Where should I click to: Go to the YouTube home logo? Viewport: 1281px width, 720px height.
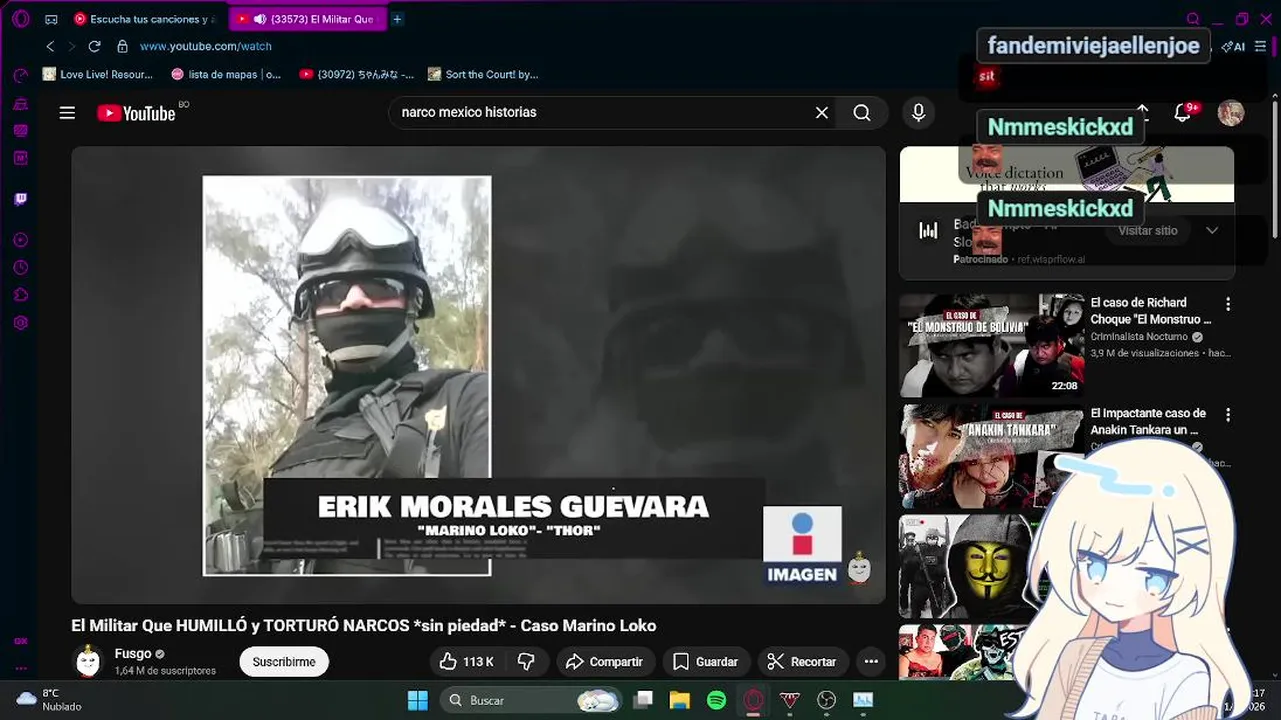click(137, 113)
